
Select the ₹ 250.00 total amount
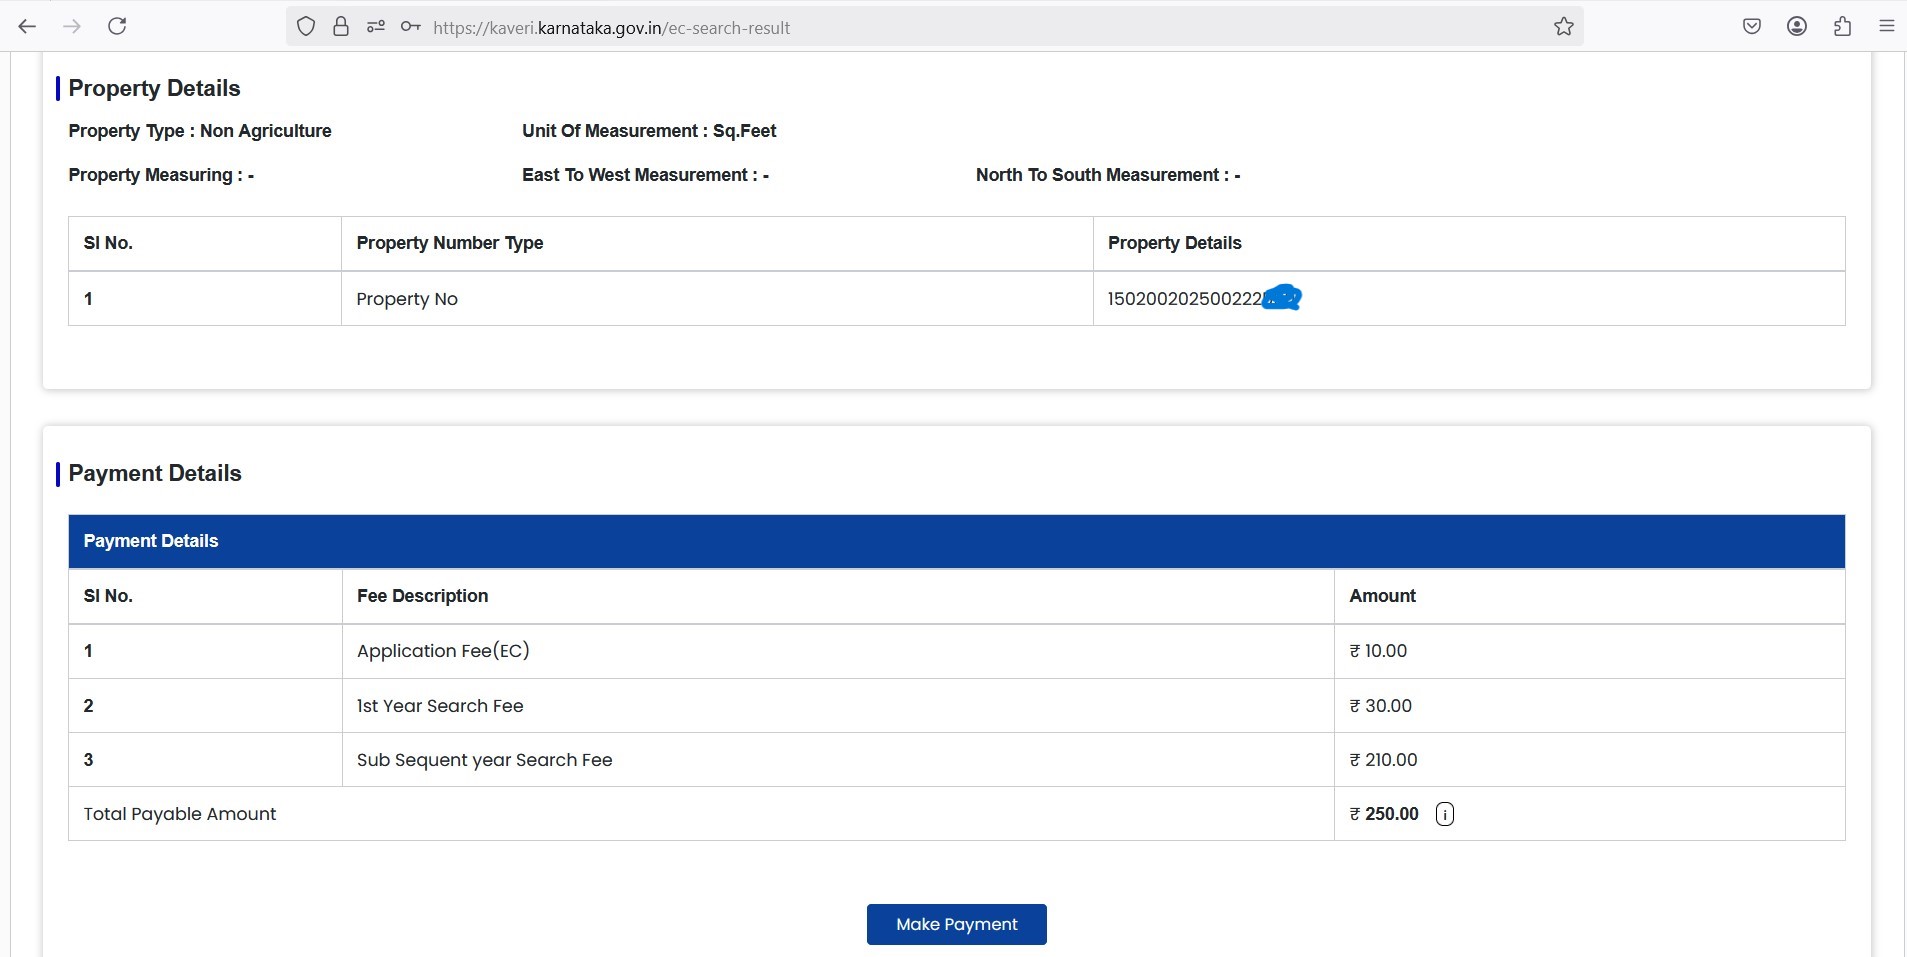tap(1384, 814)
